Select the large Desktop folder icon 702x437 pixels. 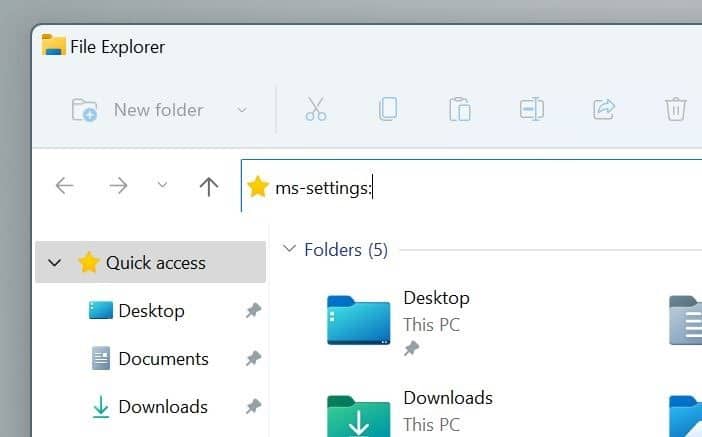359,320
